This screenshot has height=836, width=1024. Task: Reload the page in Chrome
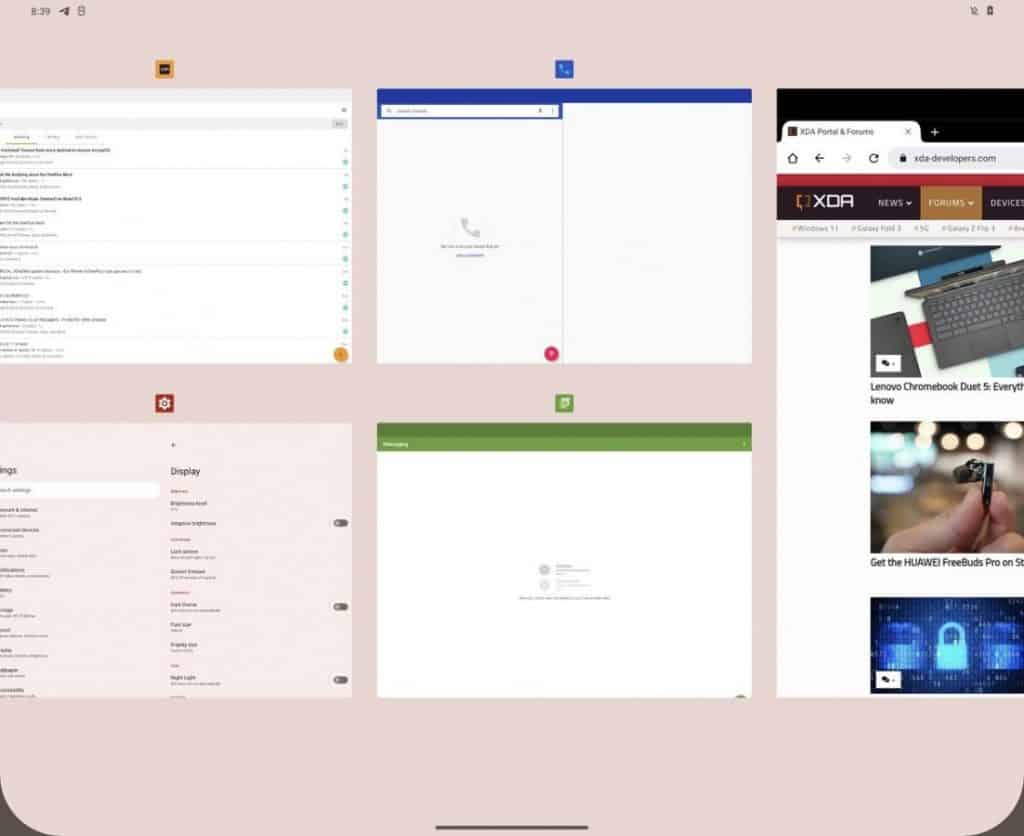pos(872,158)
